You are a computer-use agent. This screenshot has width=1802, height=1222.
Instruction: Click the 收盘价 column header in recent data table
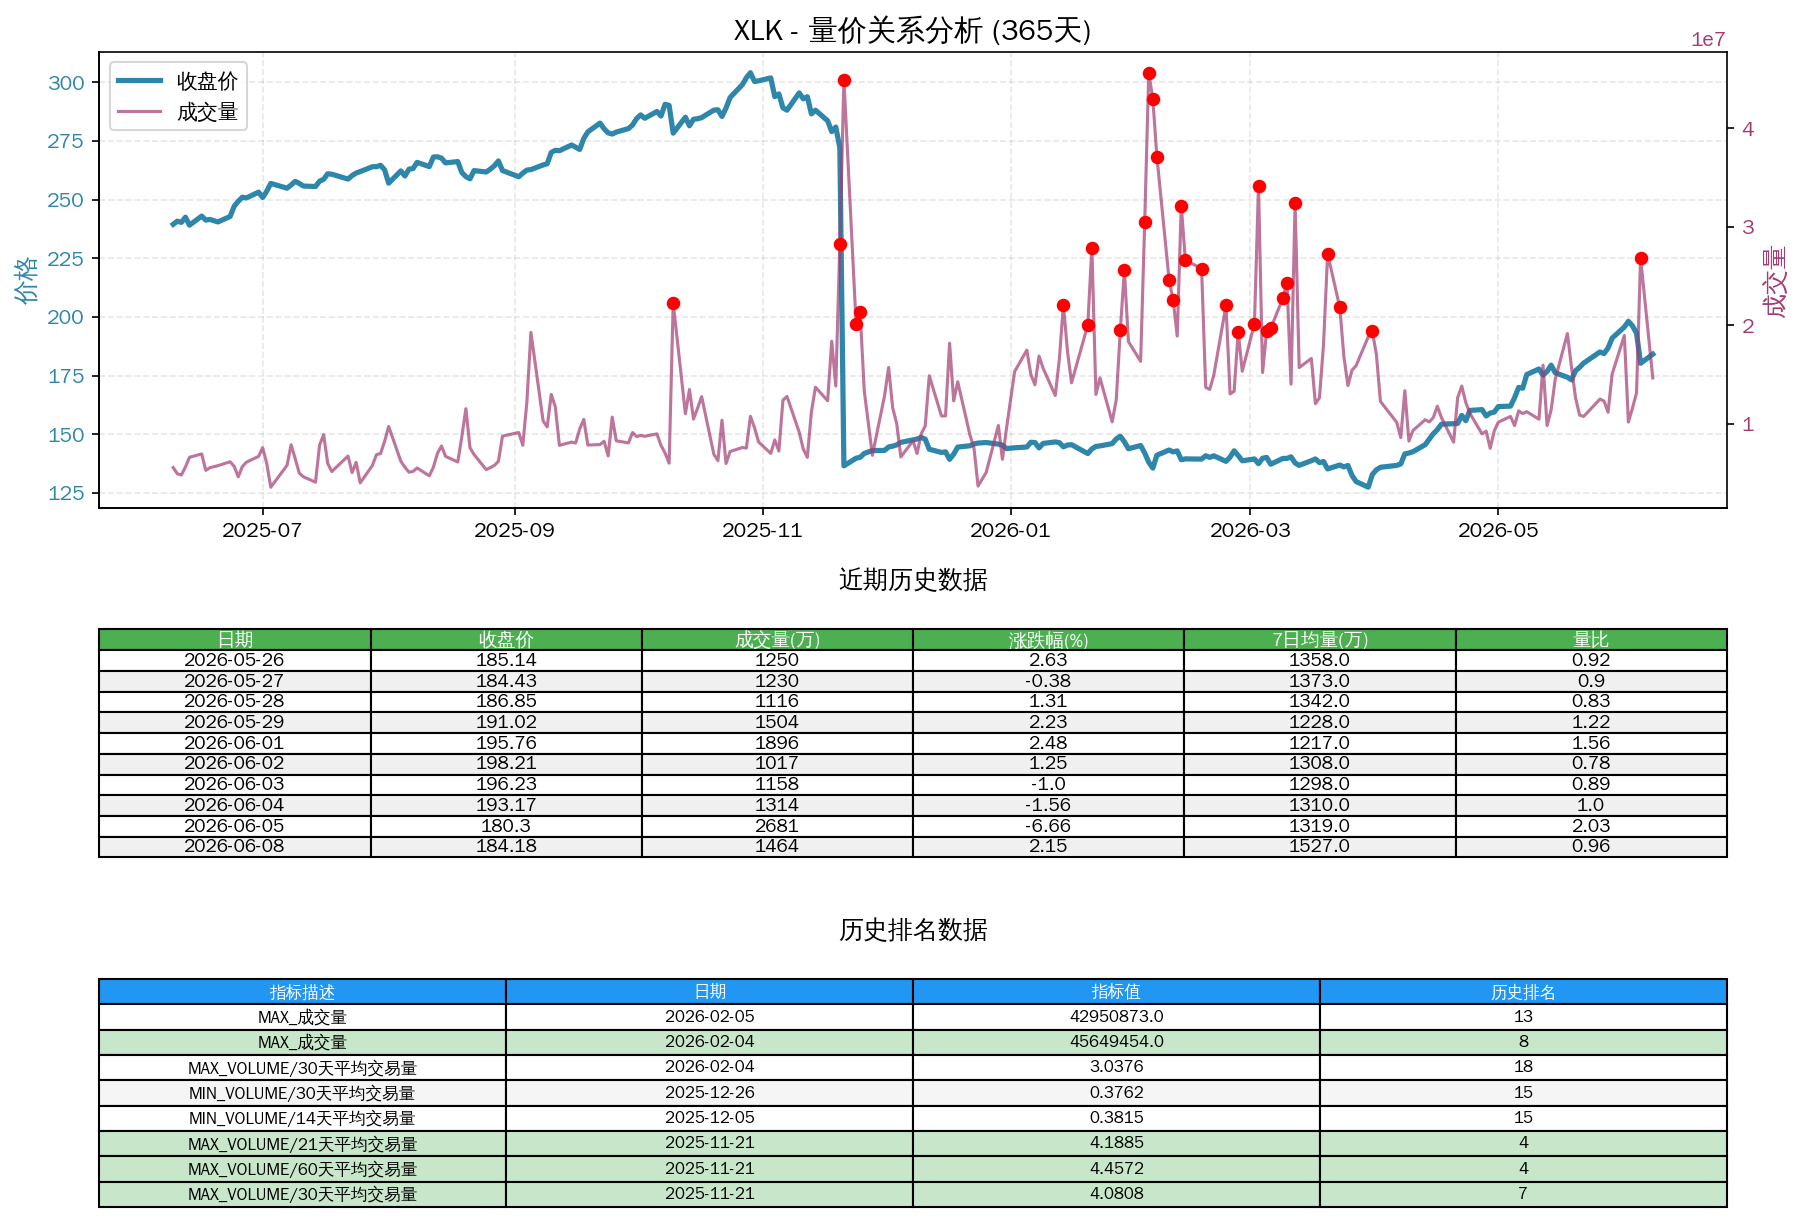[x=506, y=639]
